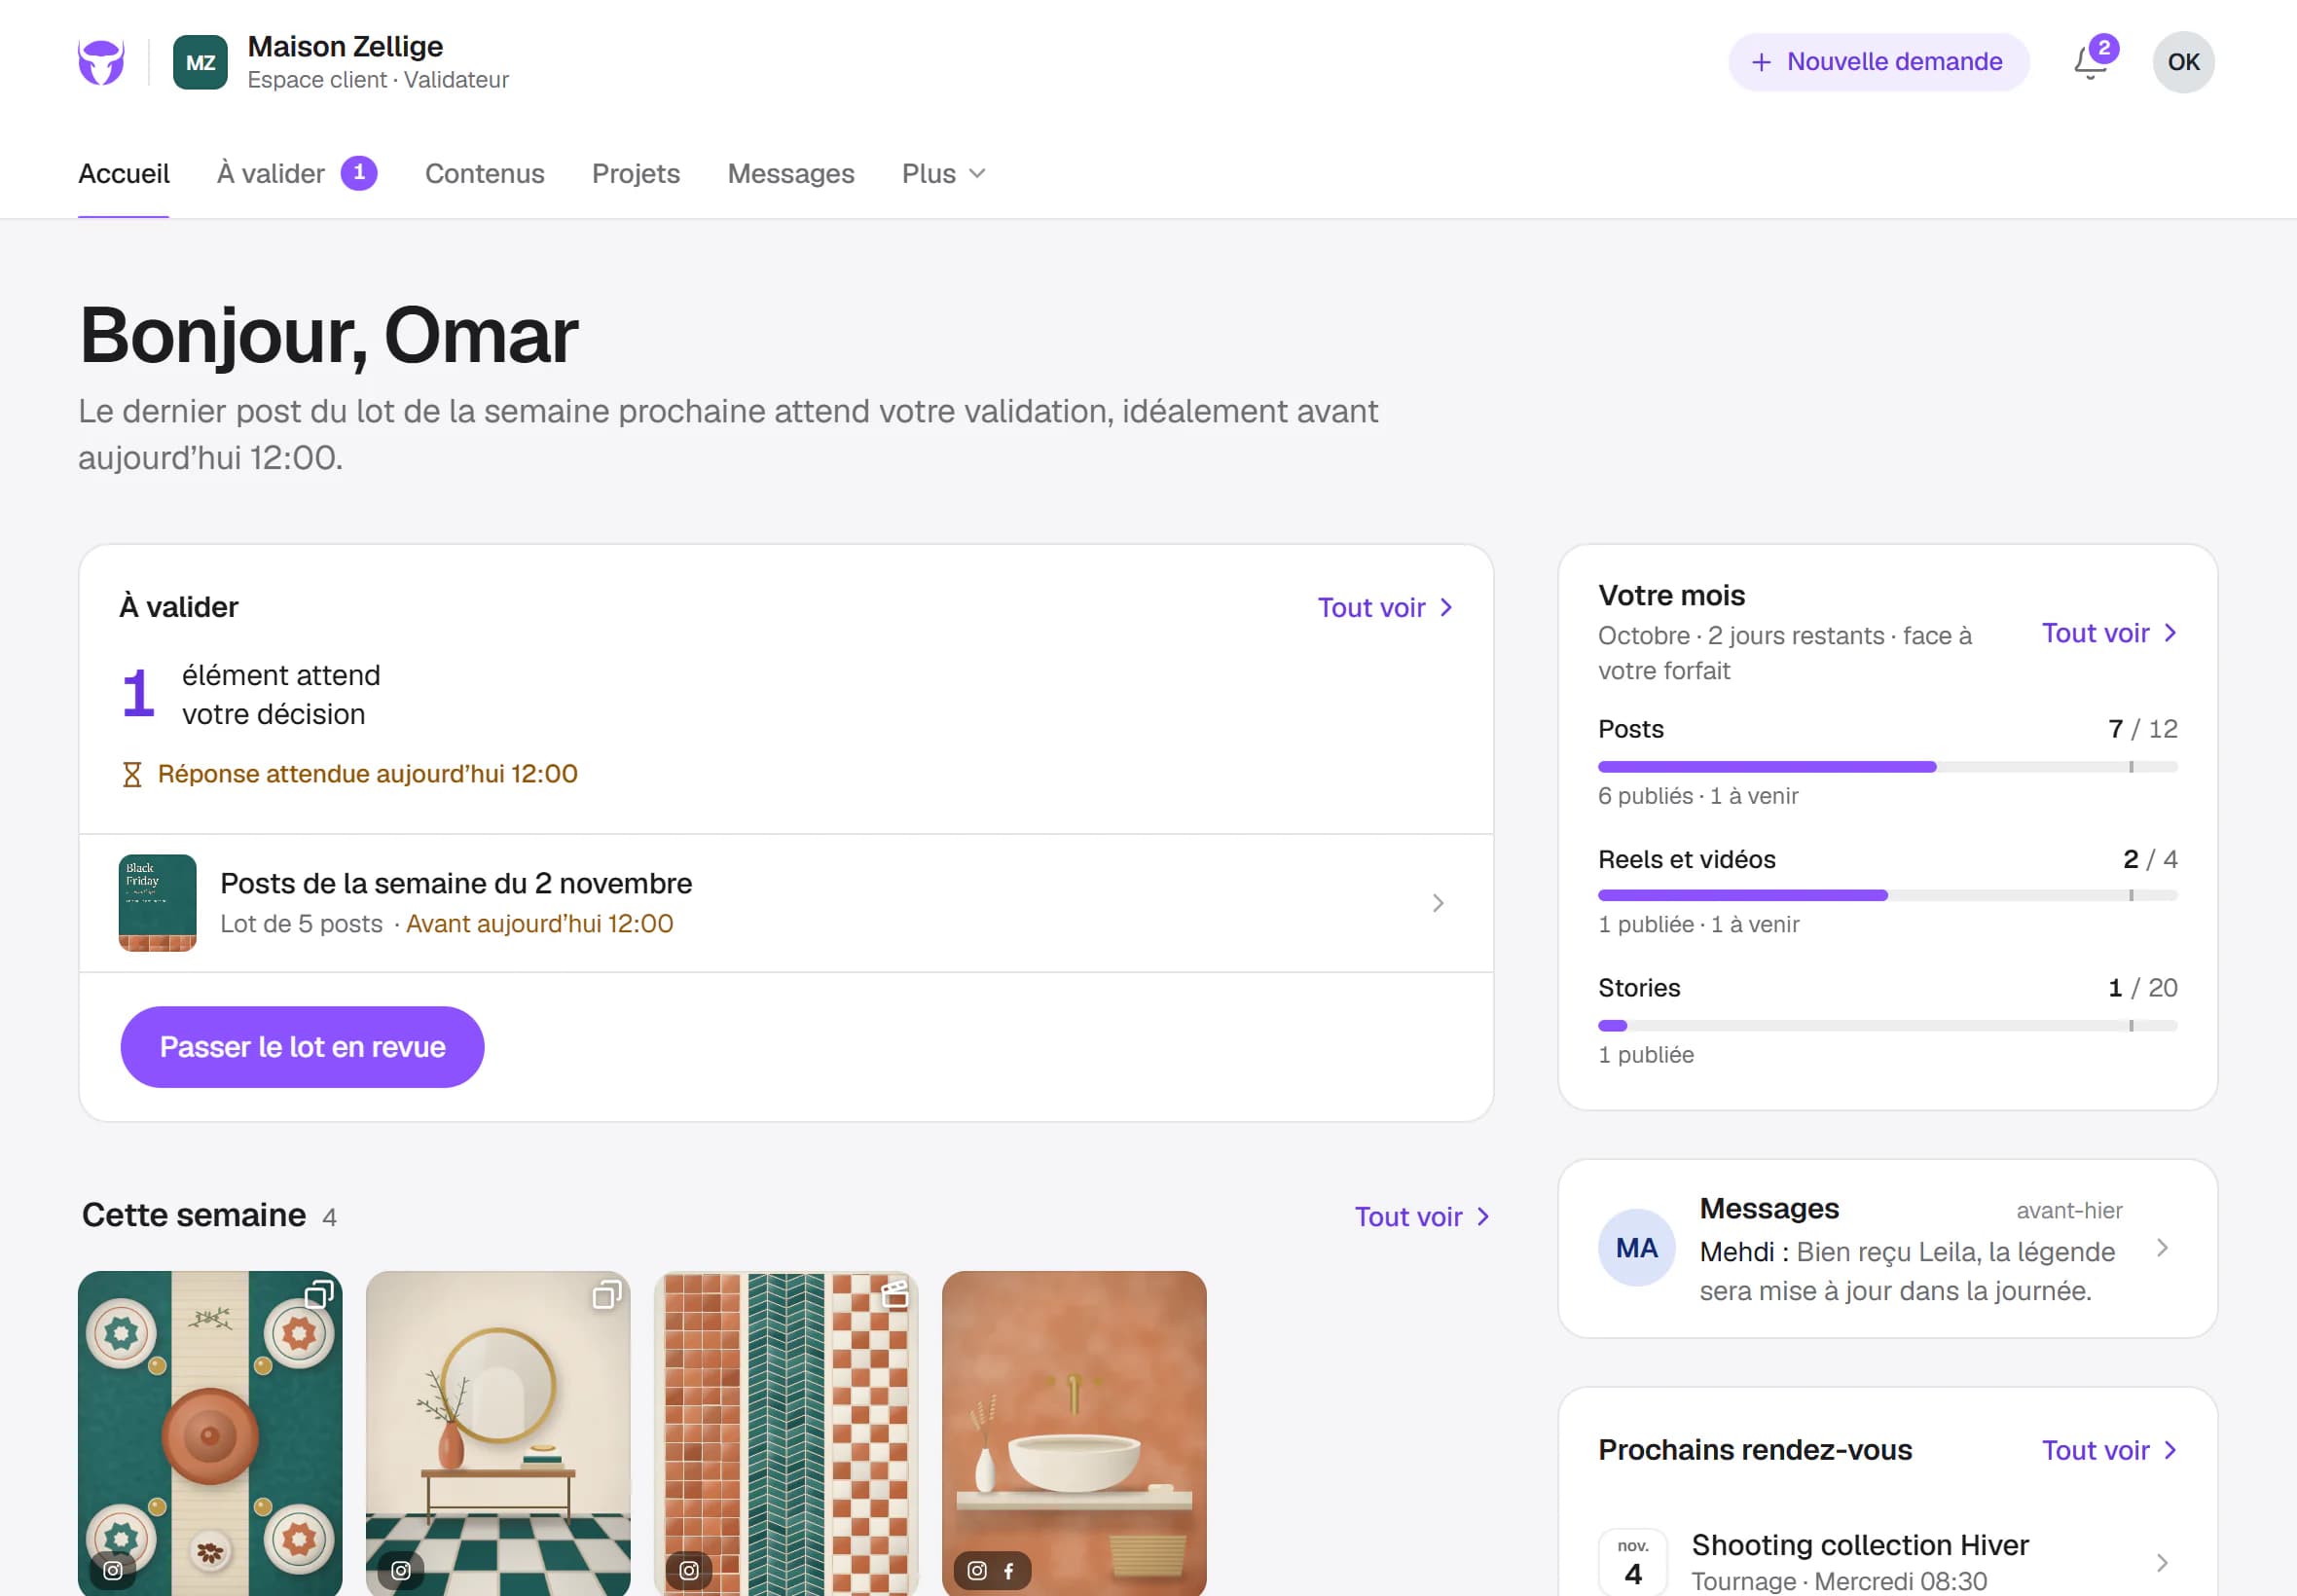The width and height of the screenshot is (2297, 1596).
Task: Click the MA avatar in Messages card
Action: (1636, 1247)
